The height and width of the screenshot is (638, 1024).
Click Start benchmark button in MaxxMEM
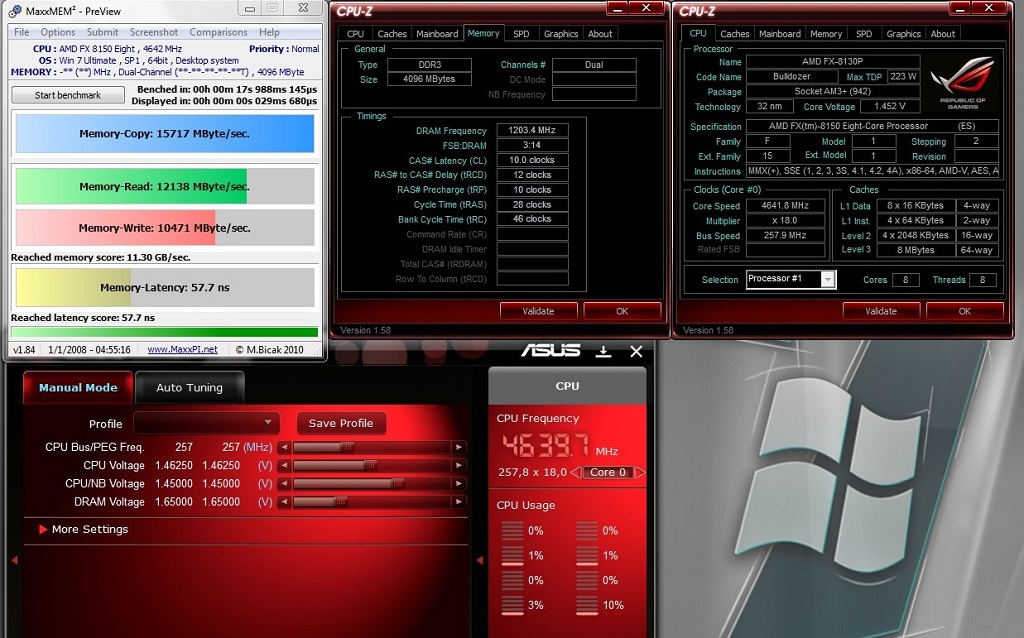tap(68, 95)
